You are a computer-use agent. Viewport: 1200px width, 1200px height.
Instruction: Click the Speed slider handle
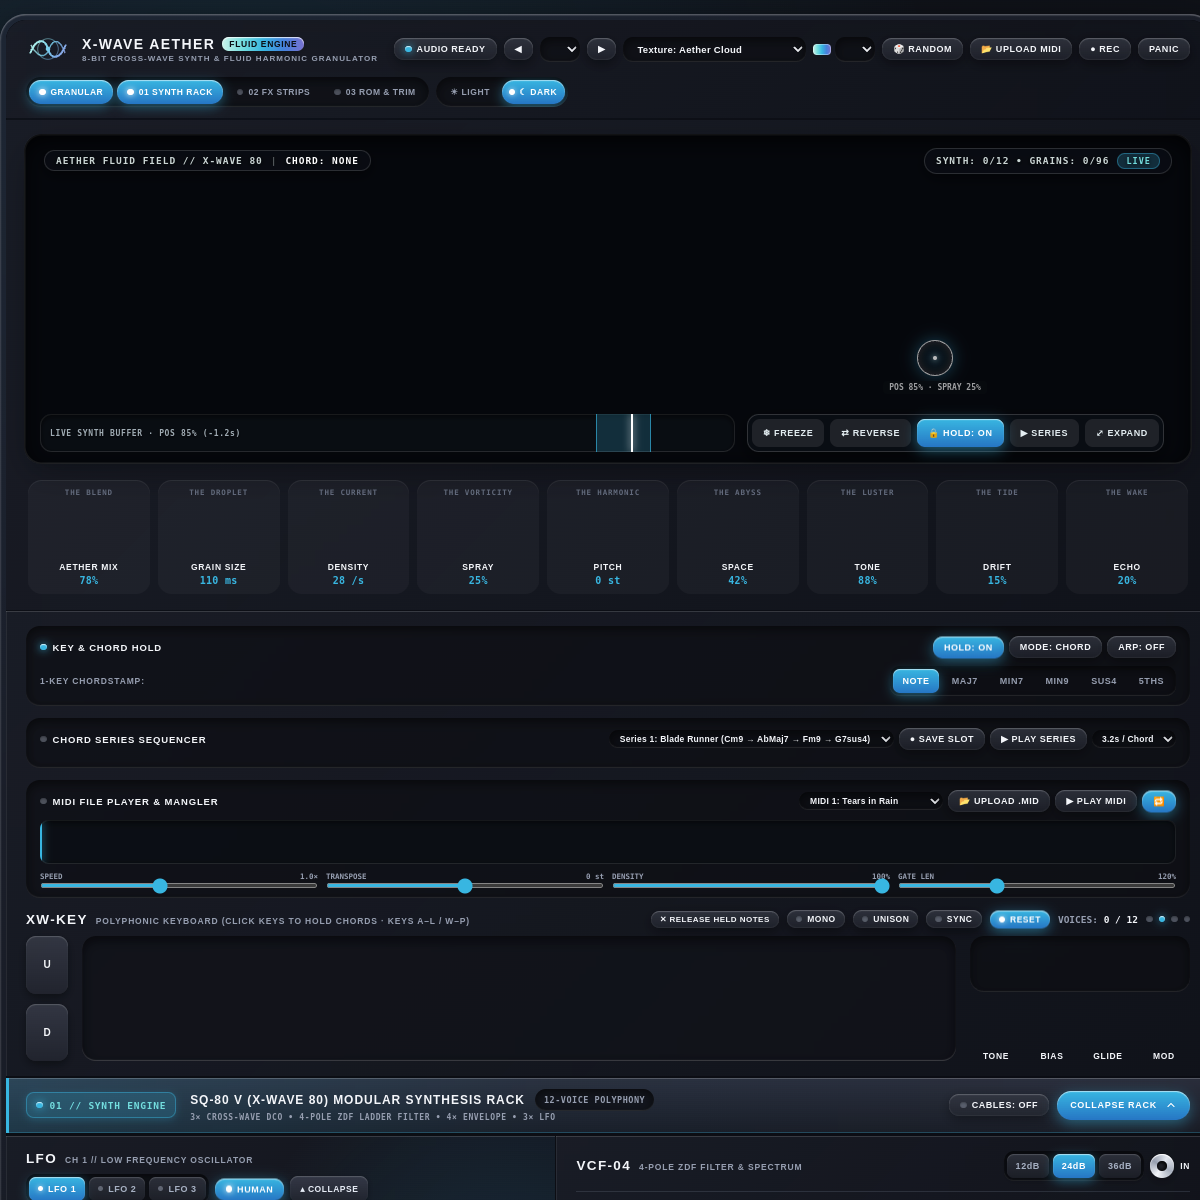160,885
